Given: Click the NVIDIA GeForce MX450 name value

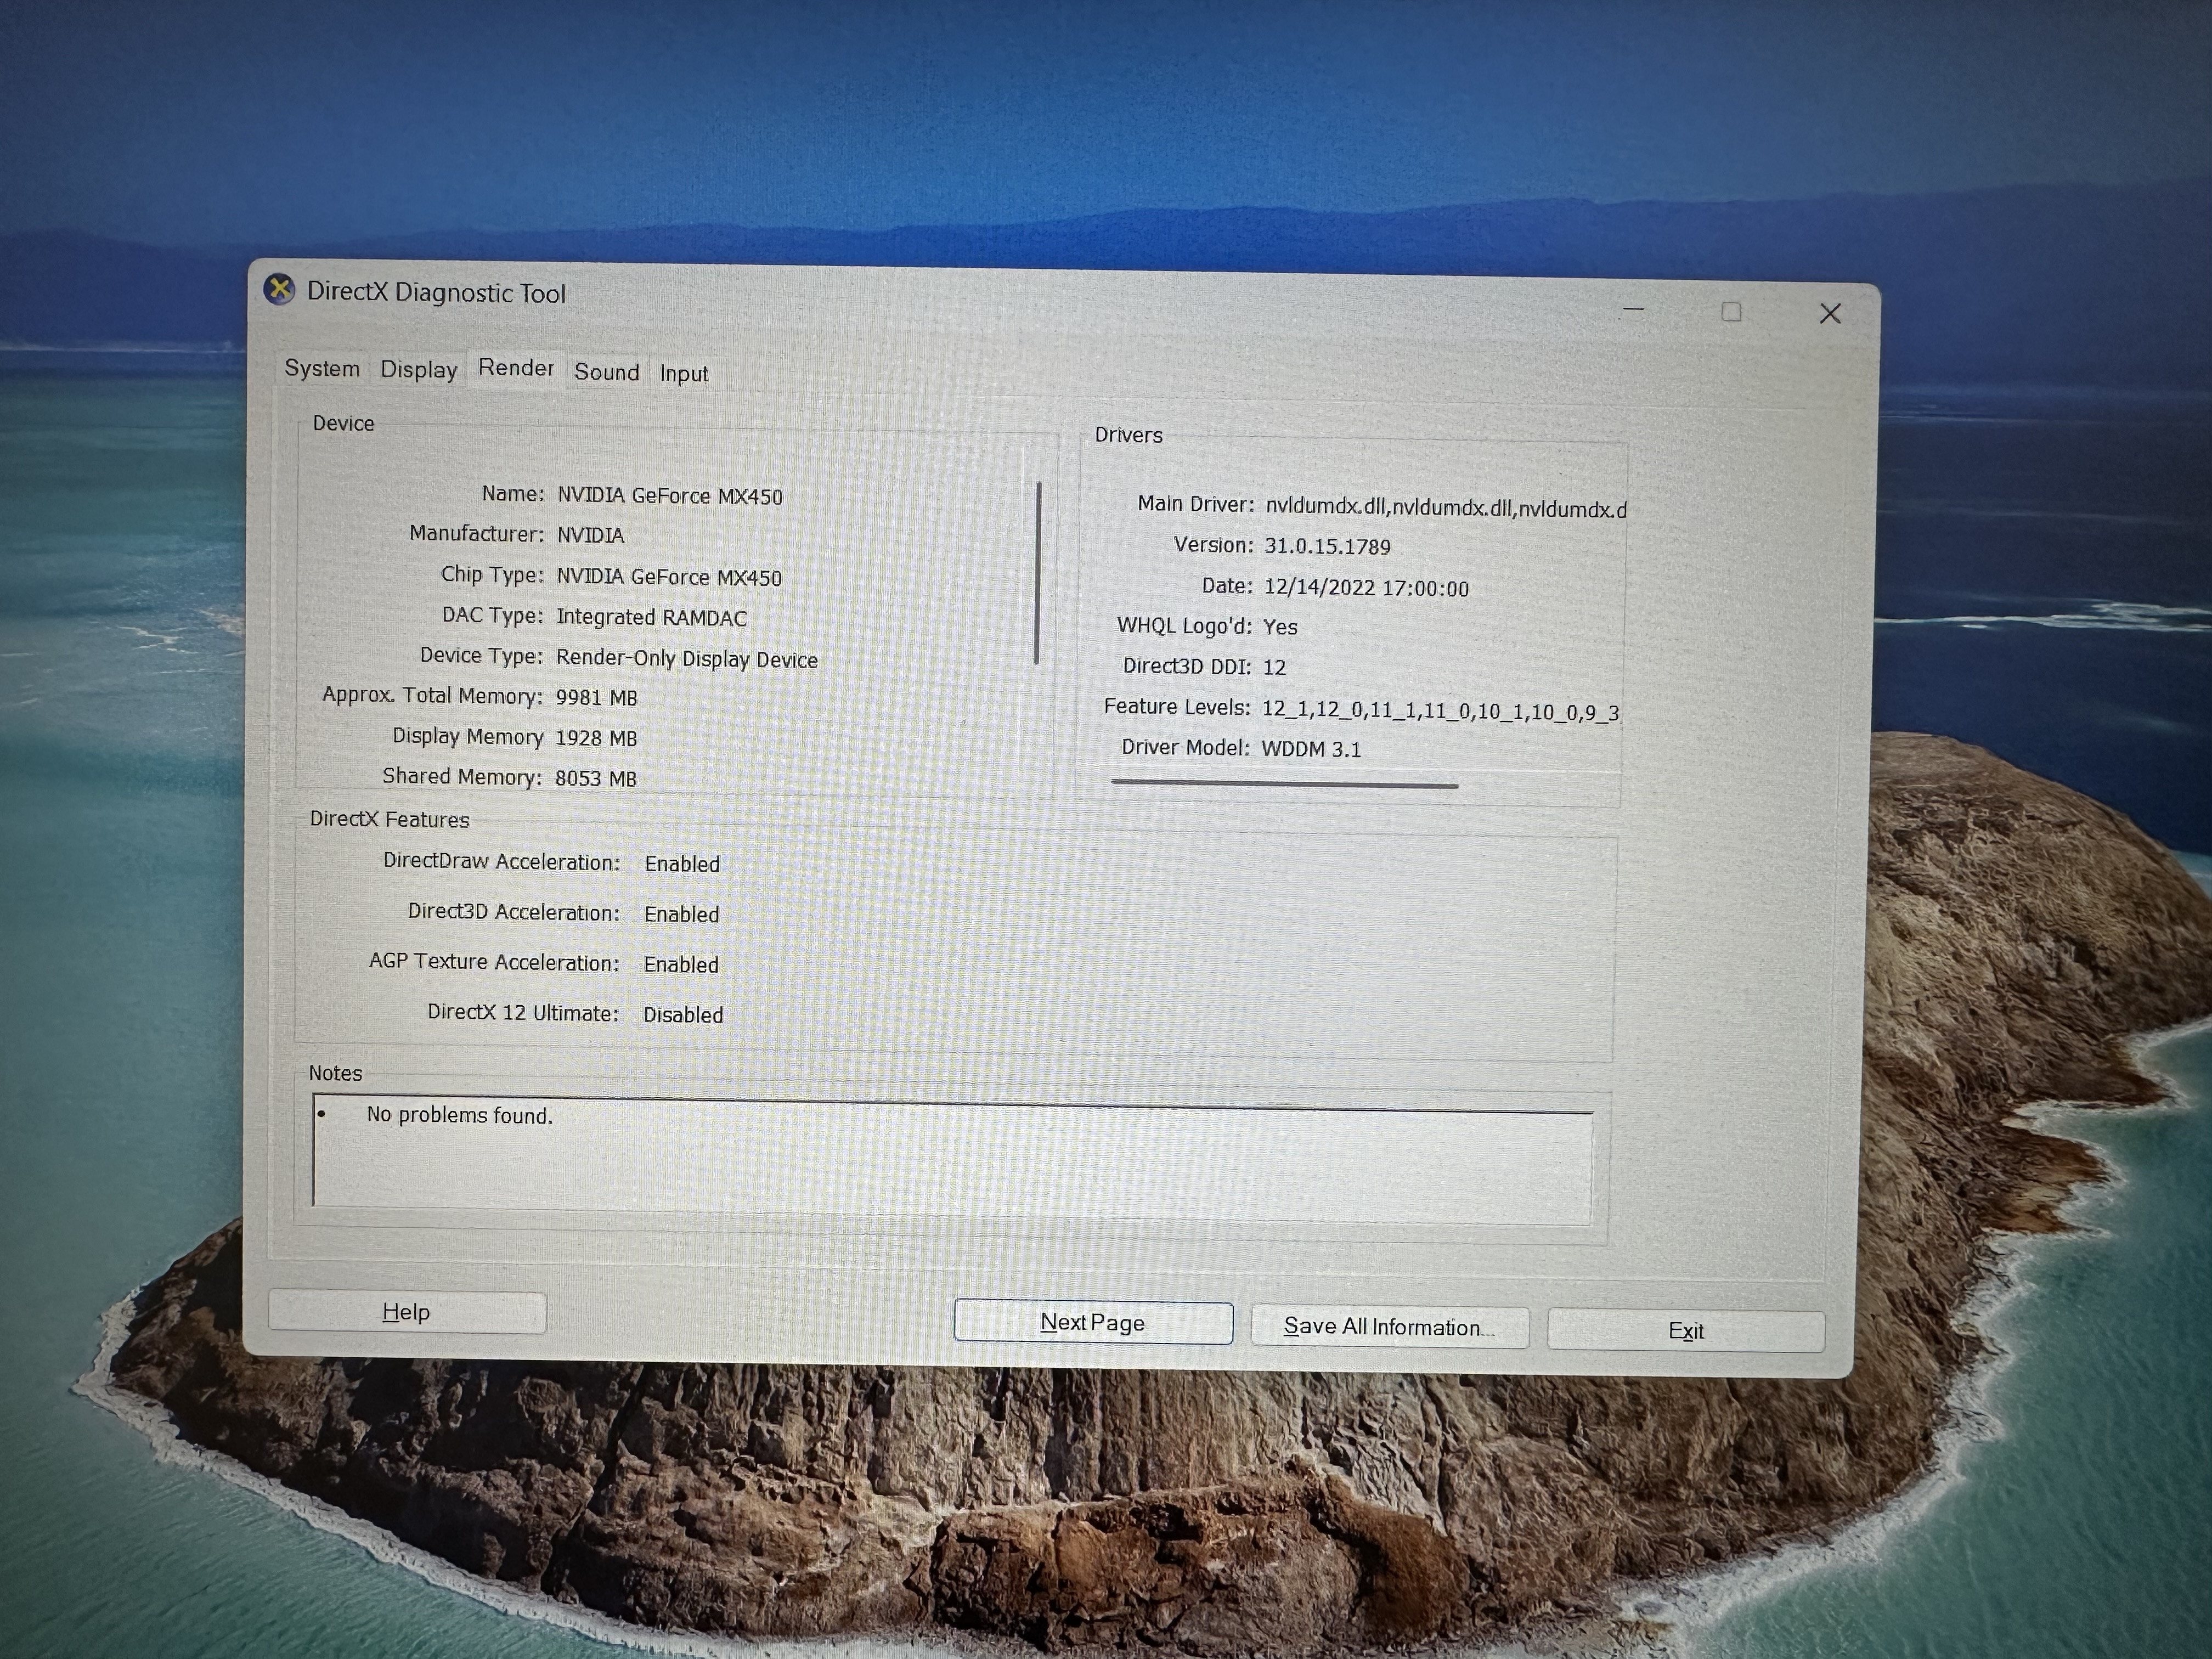Looking at the screenshot, I should click(x=669, y=496).
